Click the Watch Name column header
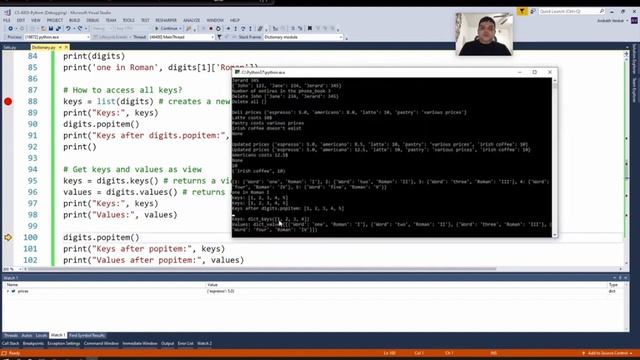Viewport: 640px width, 360px height. (12, 285)
